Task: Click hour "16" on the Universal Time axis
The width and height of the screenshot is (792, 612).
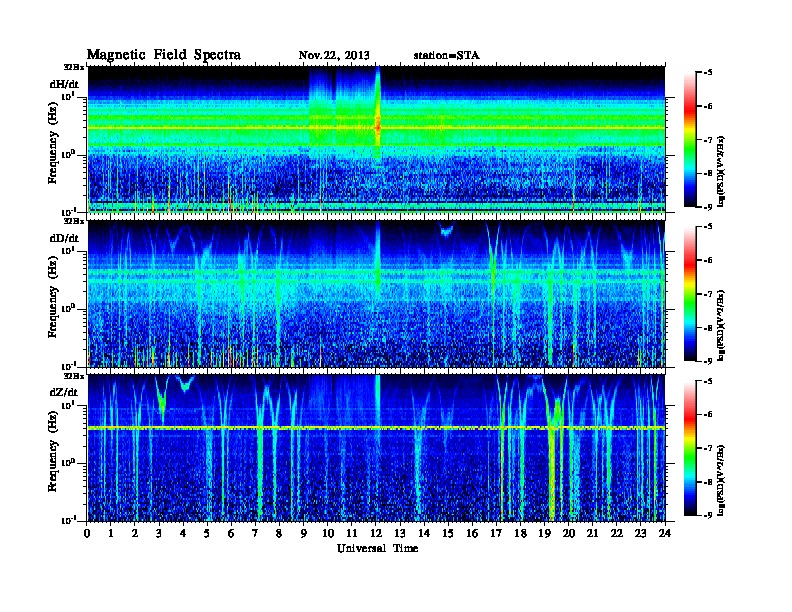Action: [x=472, y=534]
